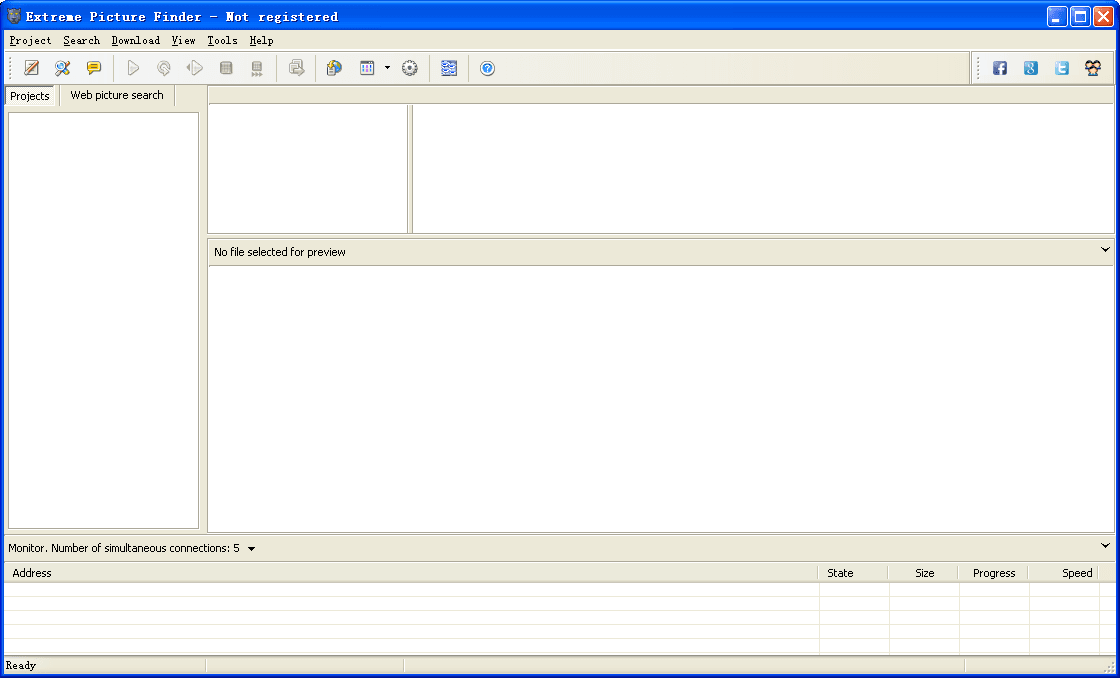Open the Download menu
Screen dimensions: 1120x678
pyautogui.click(x=136, y=41)
